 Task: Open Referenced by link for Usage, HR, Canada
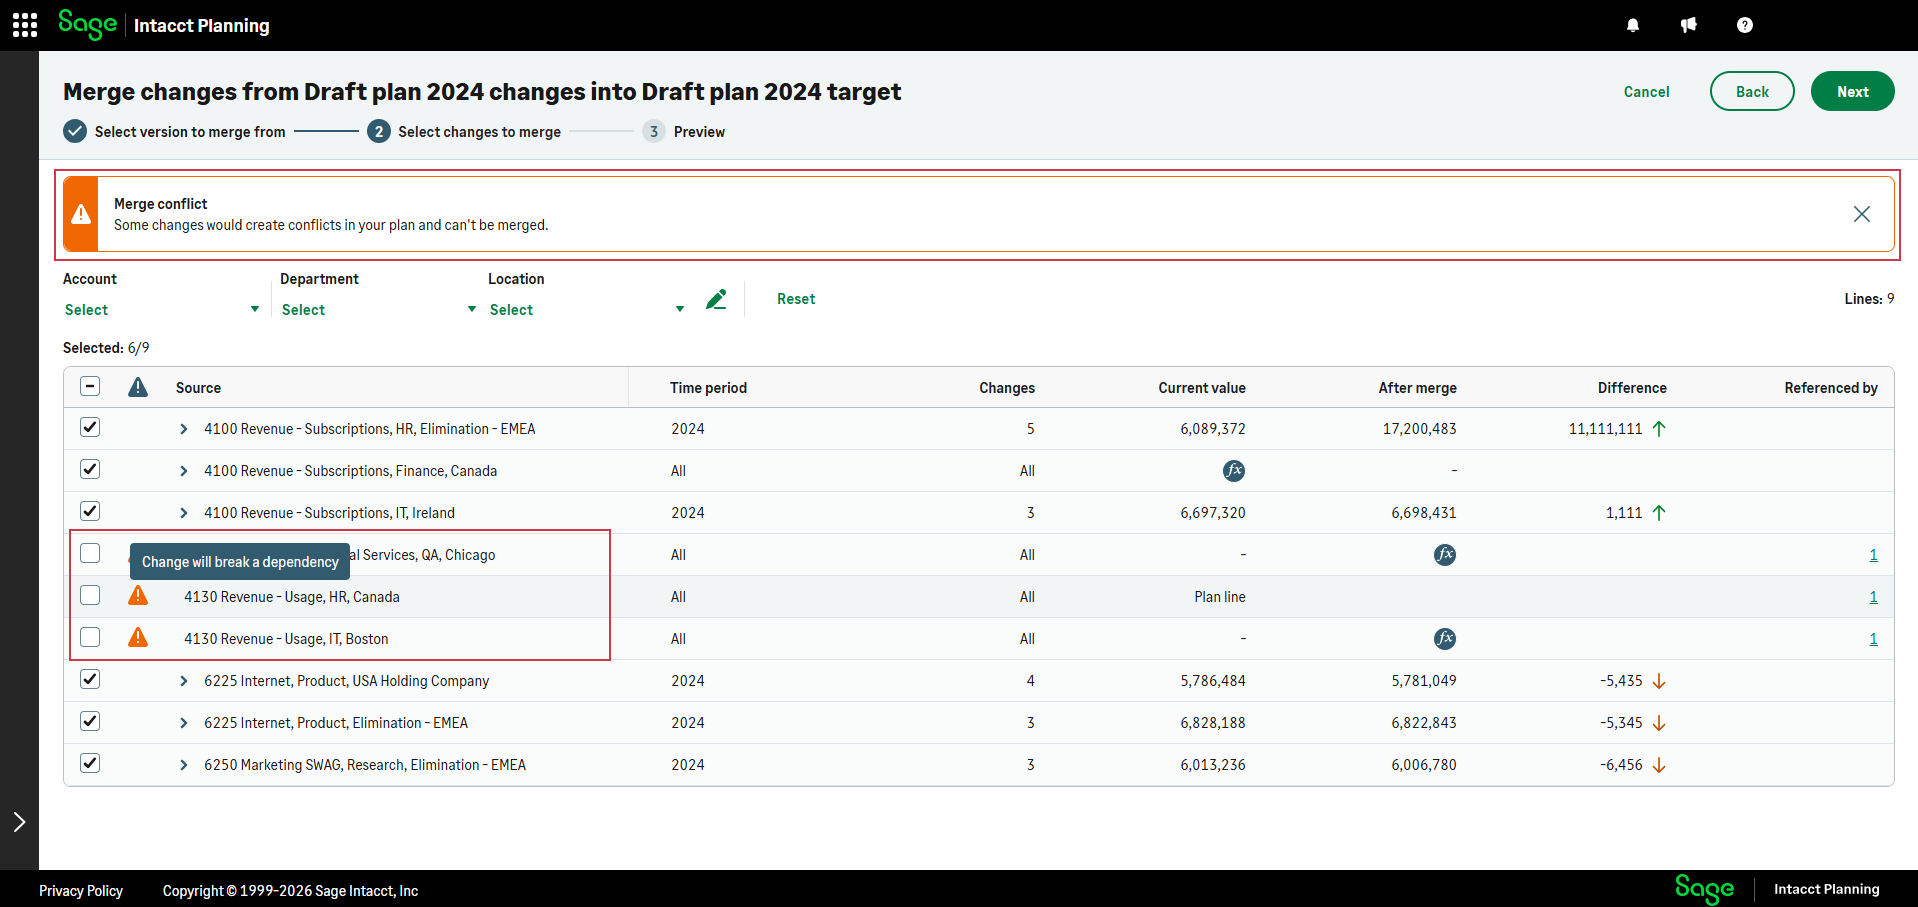(1873, 597)
